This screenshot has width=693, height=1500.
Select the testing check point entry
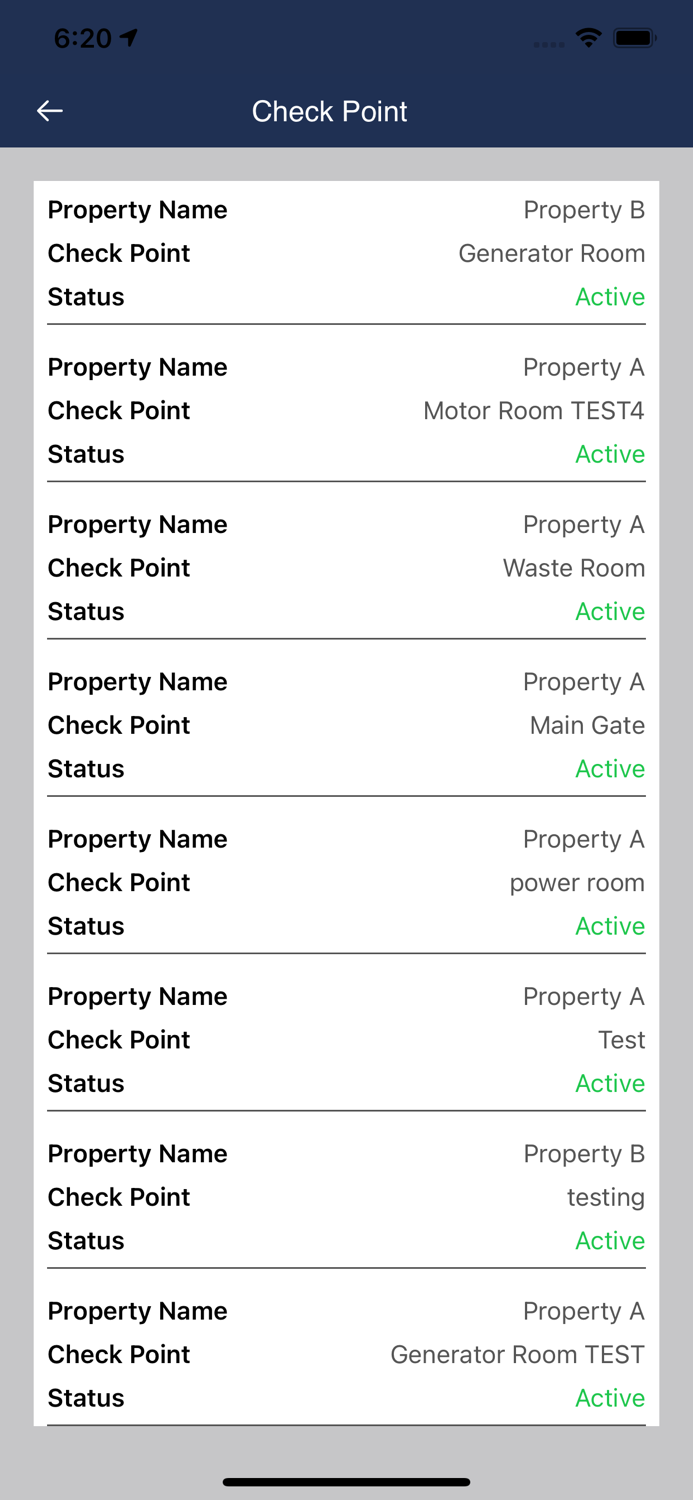(605, 1197)
